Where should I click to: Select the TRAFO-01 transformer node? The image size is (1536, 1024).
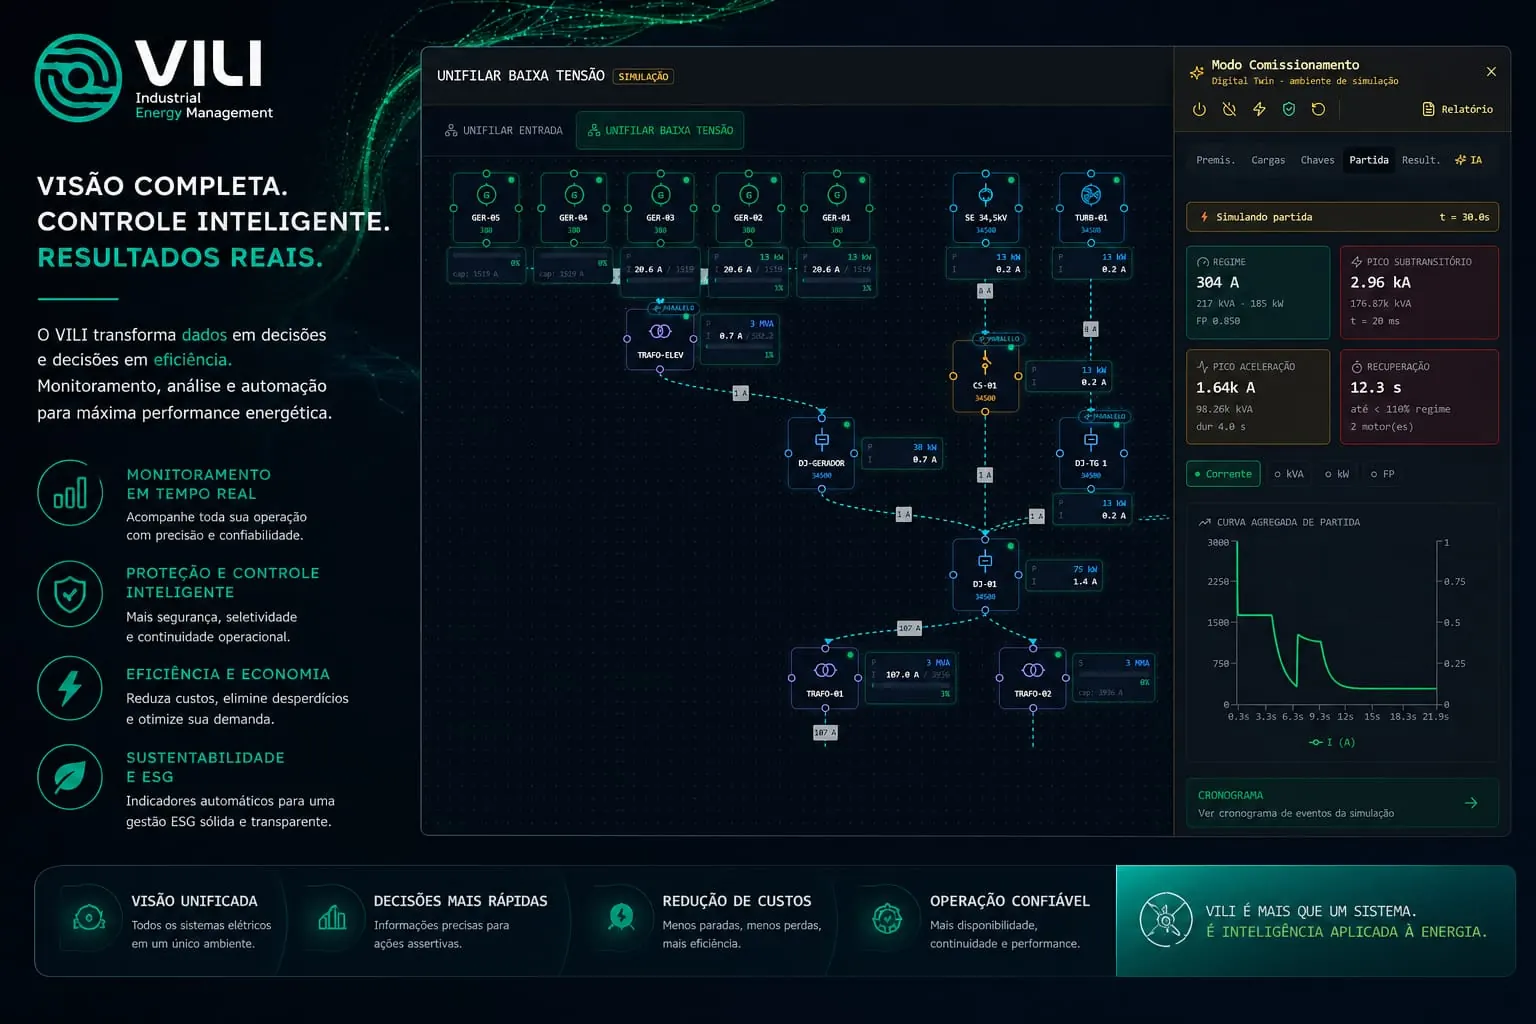[825, 678]
